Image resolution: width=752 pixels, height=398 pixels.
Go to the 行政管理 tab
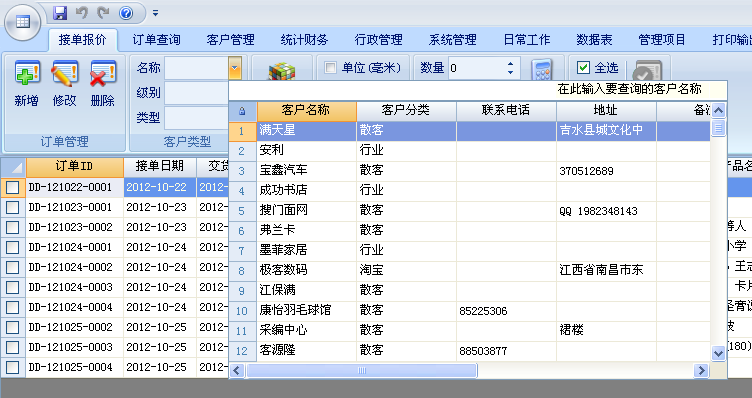tap(379, 40)
